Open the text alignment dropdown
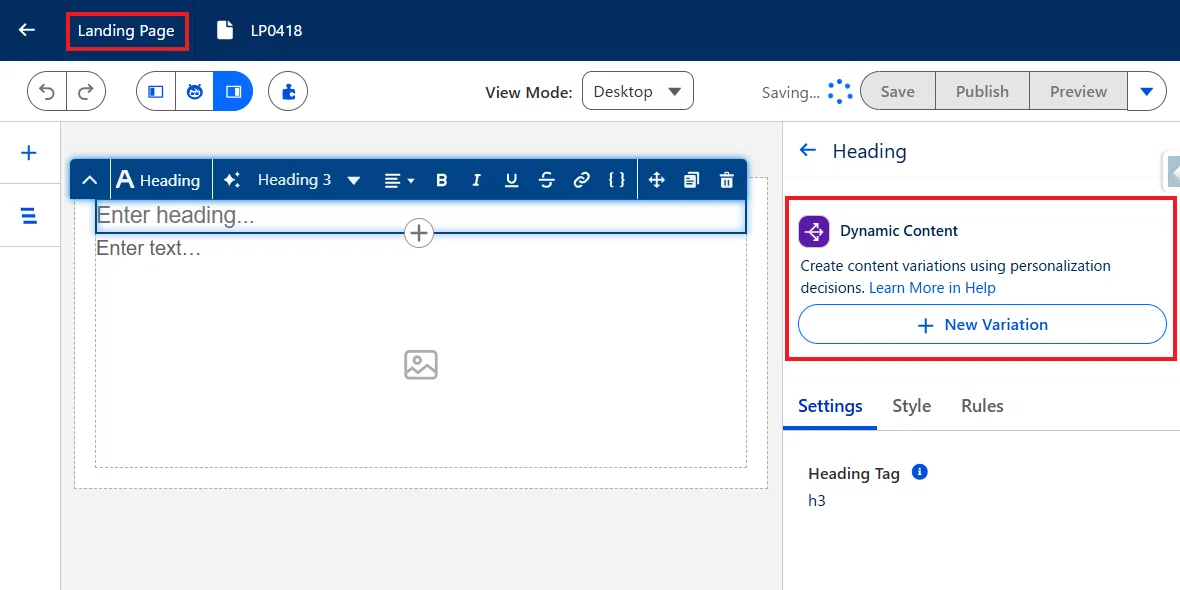Screen dimensions: 1180x590 pos(400,180)
